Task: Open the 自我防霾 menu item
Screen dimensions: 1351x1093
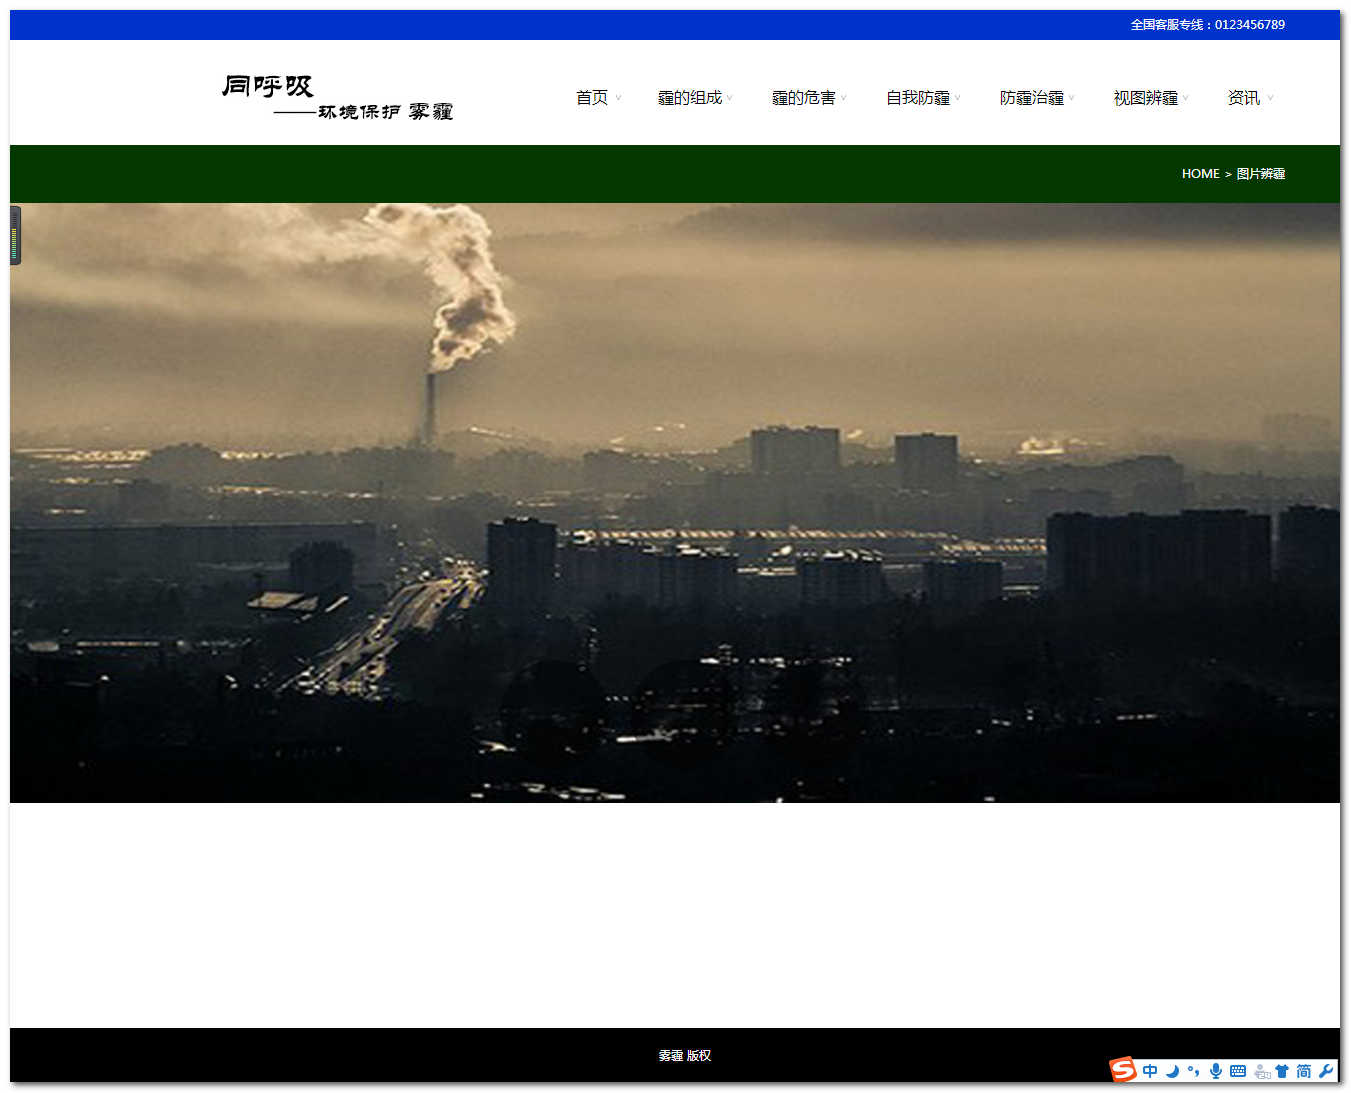Action: click(918, 98)
